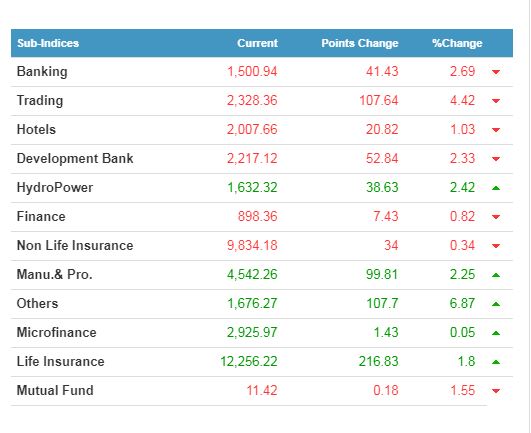Image resolution: width=531 pixels, height=433 pixels.
Task: Click the green up arrow beside Others
Action: [x=496, y=304]
